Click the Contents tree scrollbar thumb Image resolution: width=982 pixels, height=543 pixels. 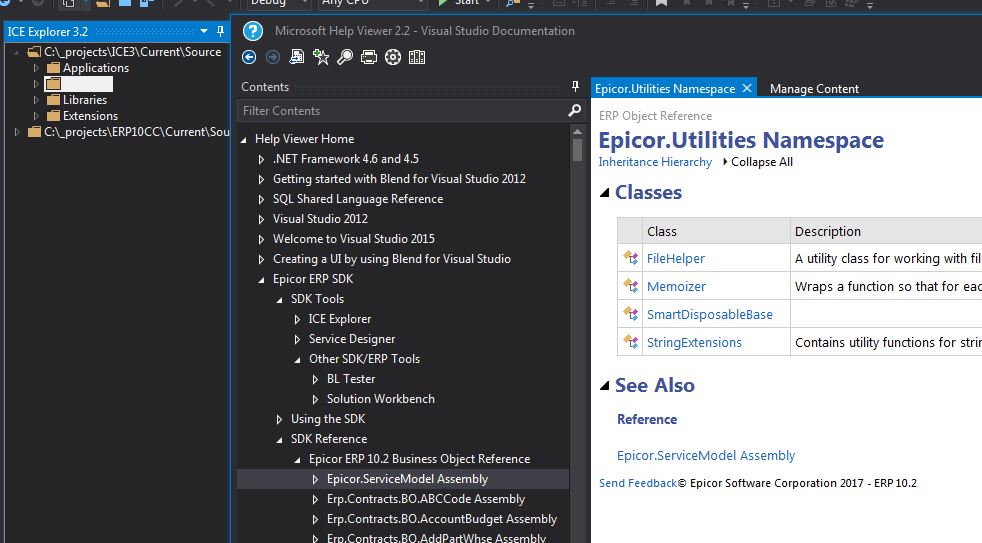tap(577, 150)
